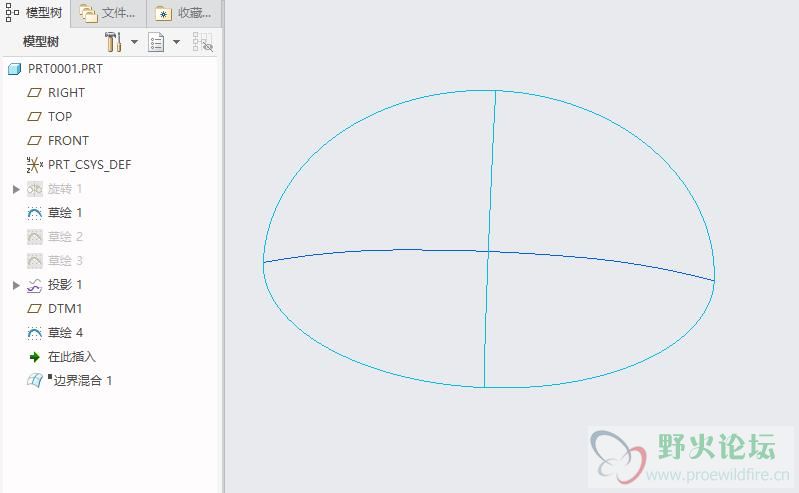The width and height of the screenshot is (799, 493).
Task: Click the green insert-here arrow icon
Action: [35, 357]
